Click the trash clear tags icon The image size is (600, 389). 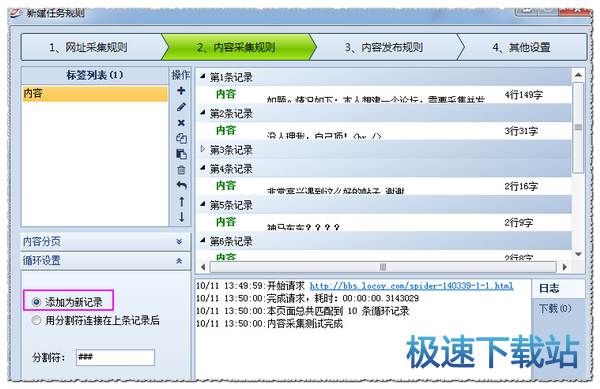pos(181,170)
